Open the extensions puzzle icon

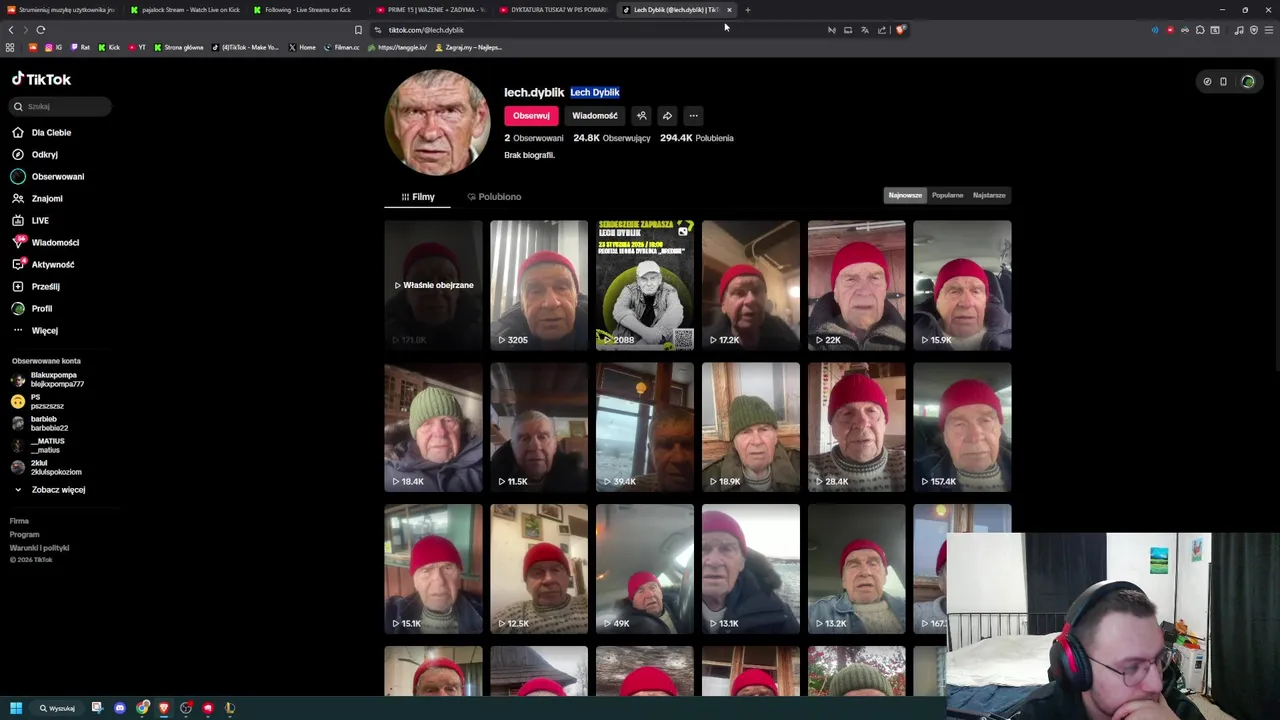pyautogui.click(x=1200, y=30)
